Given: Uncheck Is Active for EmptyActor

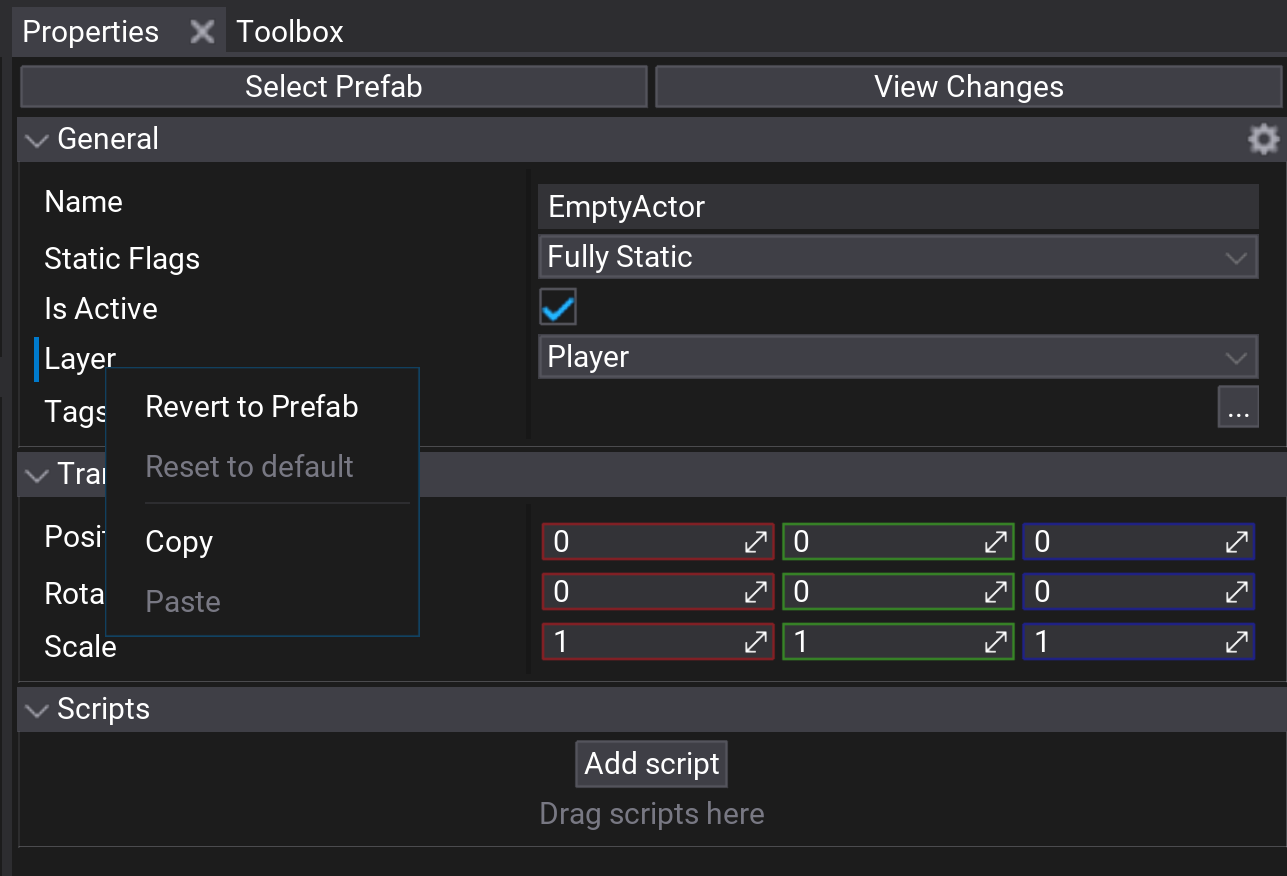Looking at the screenshot, I should click(557, 307).
